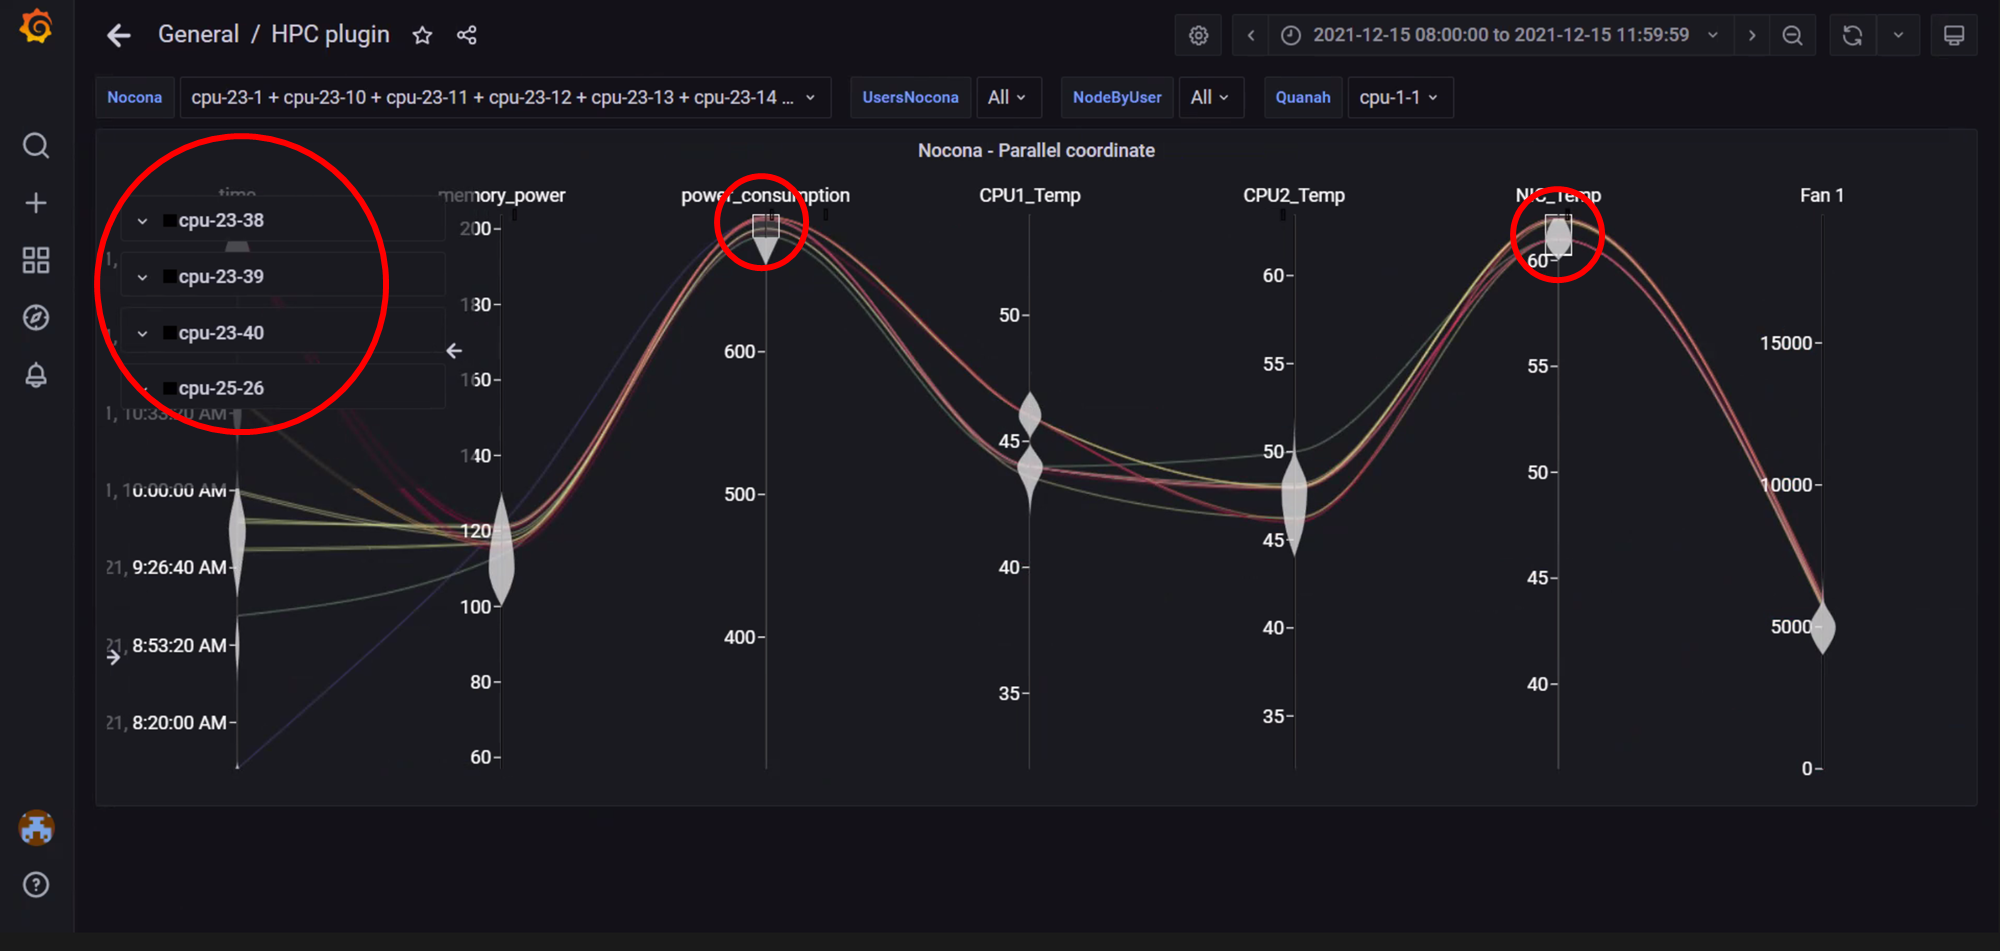Open the Create plus menu
The width and height of the screenshot is (2000, 951).
pos(36,203)
